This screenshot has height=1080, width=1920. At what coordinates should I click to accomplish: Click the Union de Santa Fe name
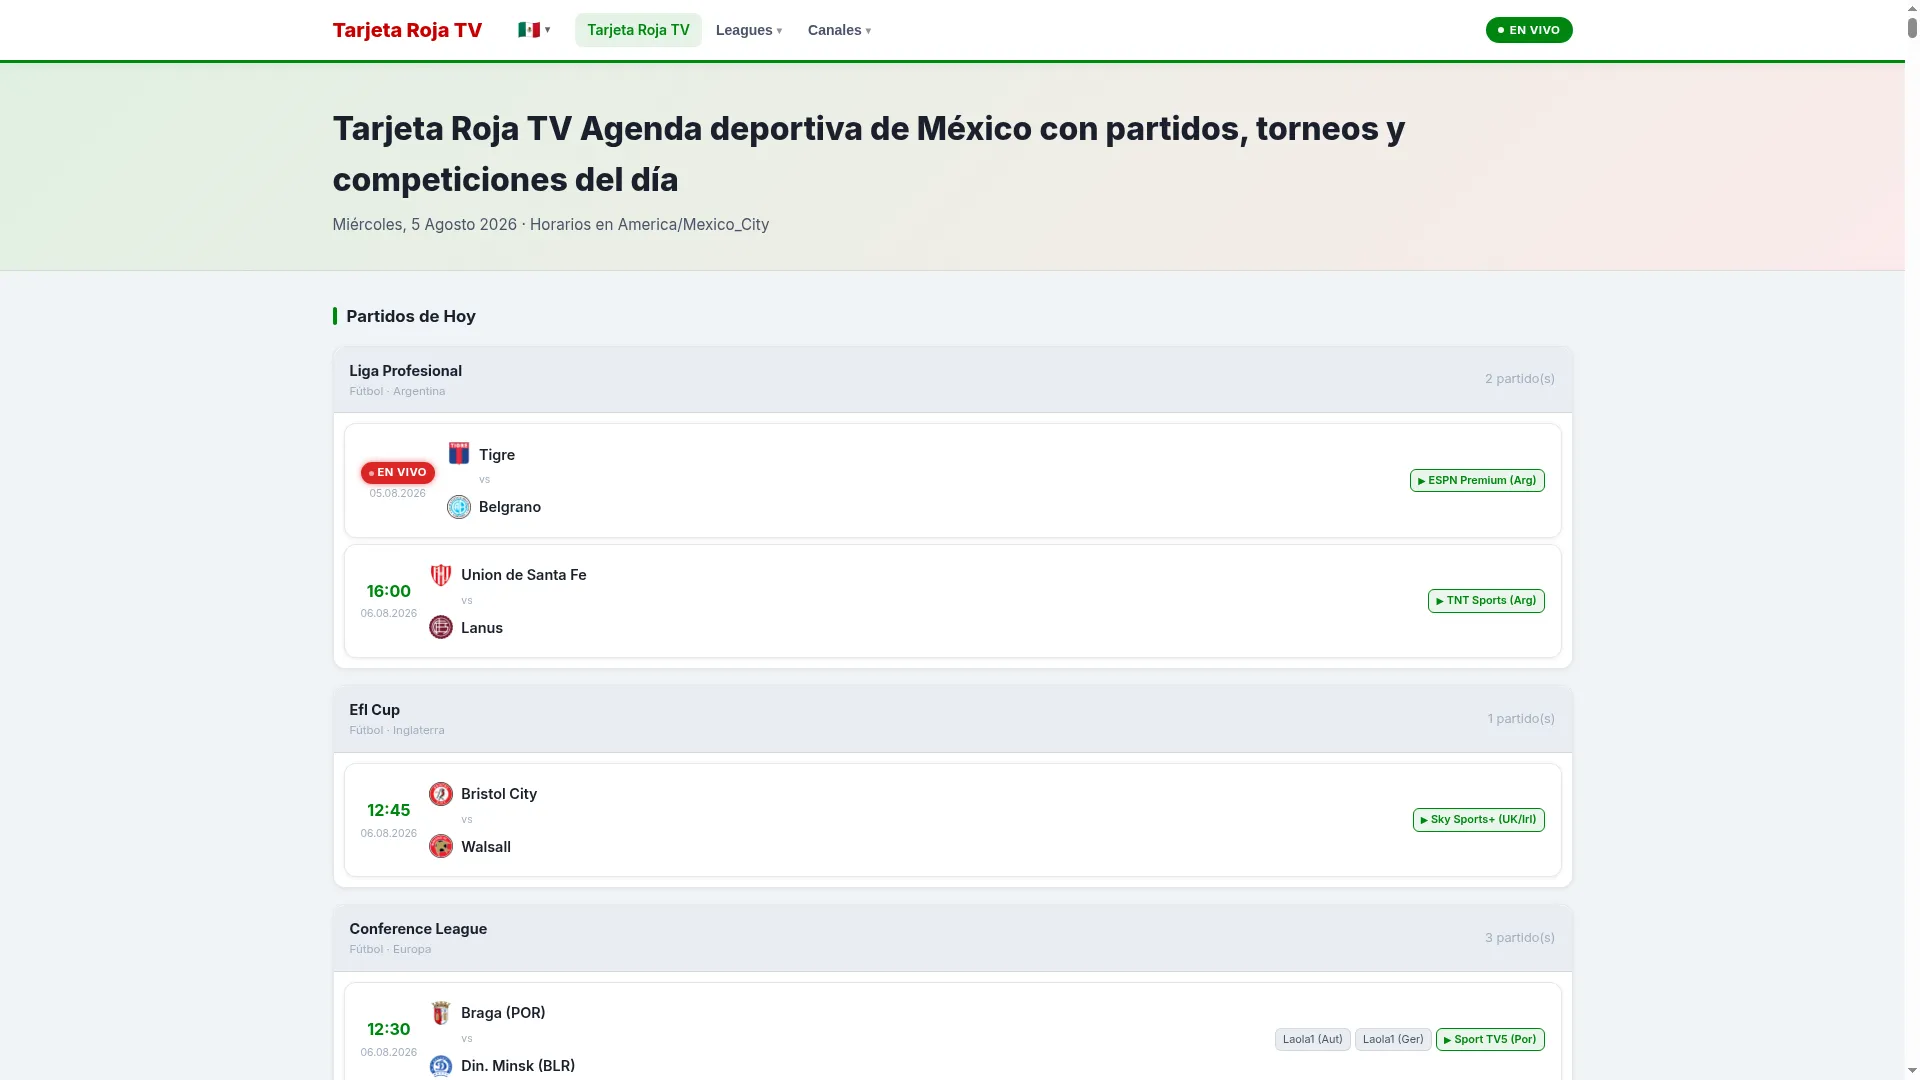[524, 575]
